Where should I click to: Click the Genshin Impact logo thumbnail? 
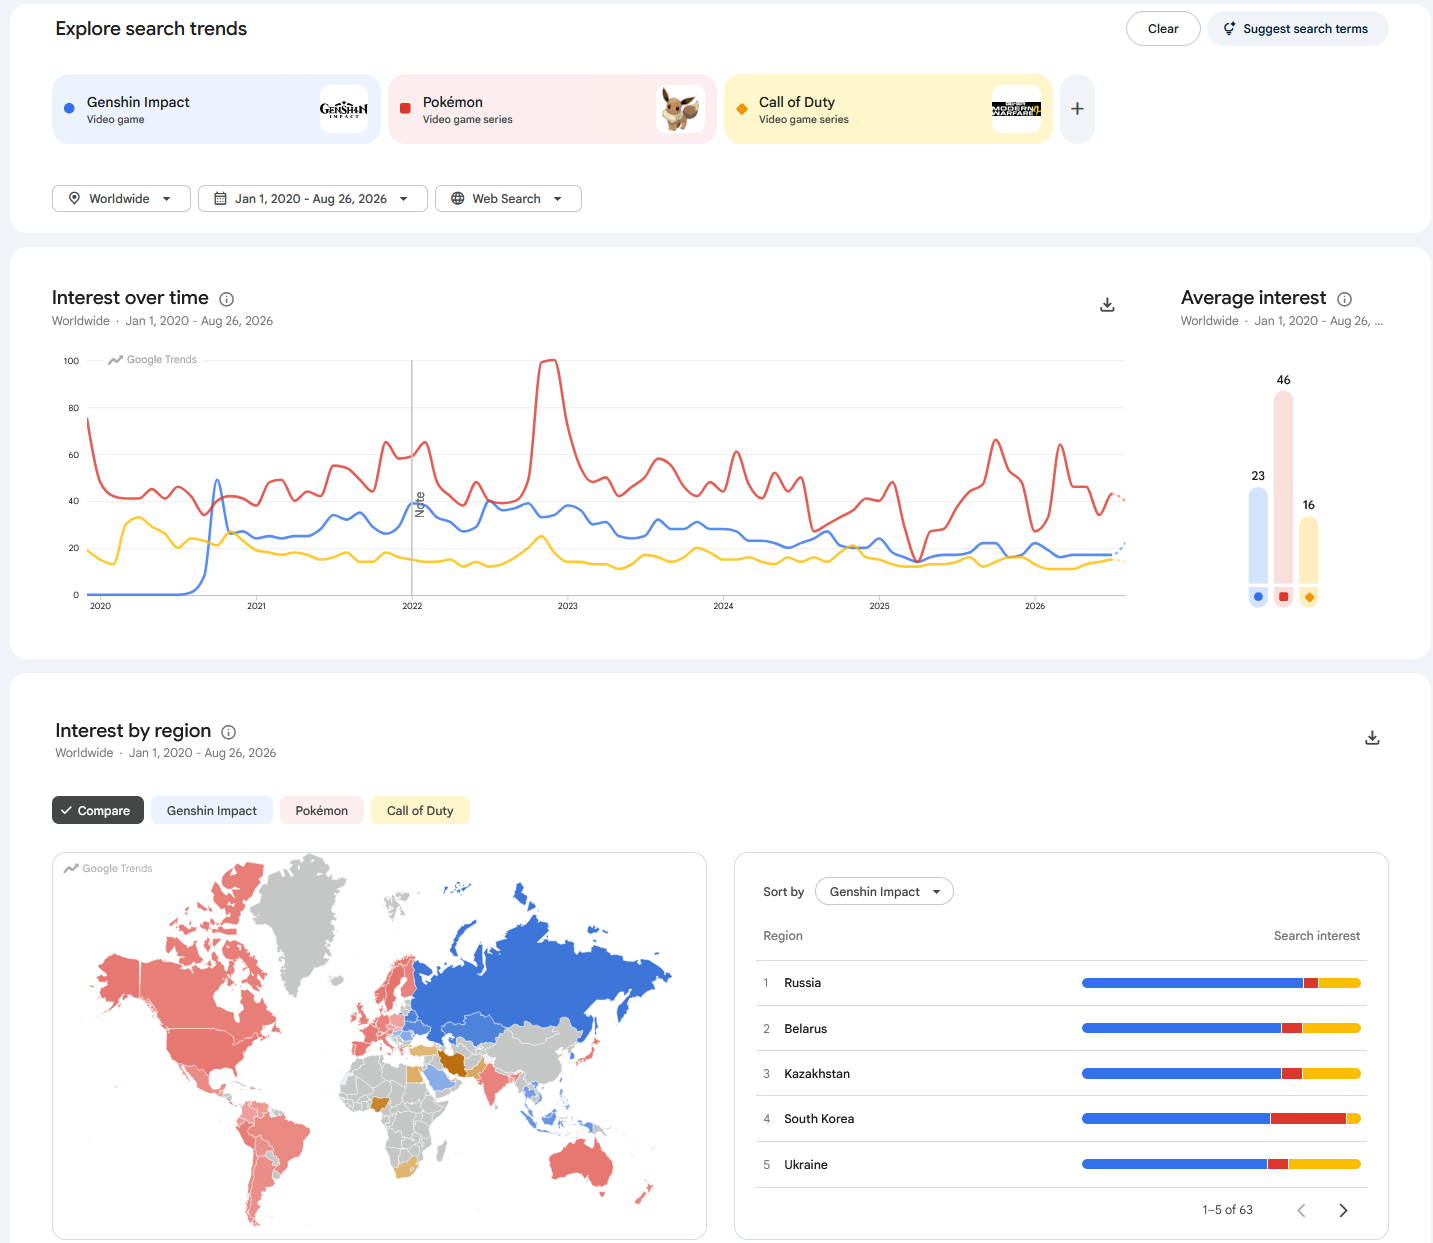[x=344, y=109]
